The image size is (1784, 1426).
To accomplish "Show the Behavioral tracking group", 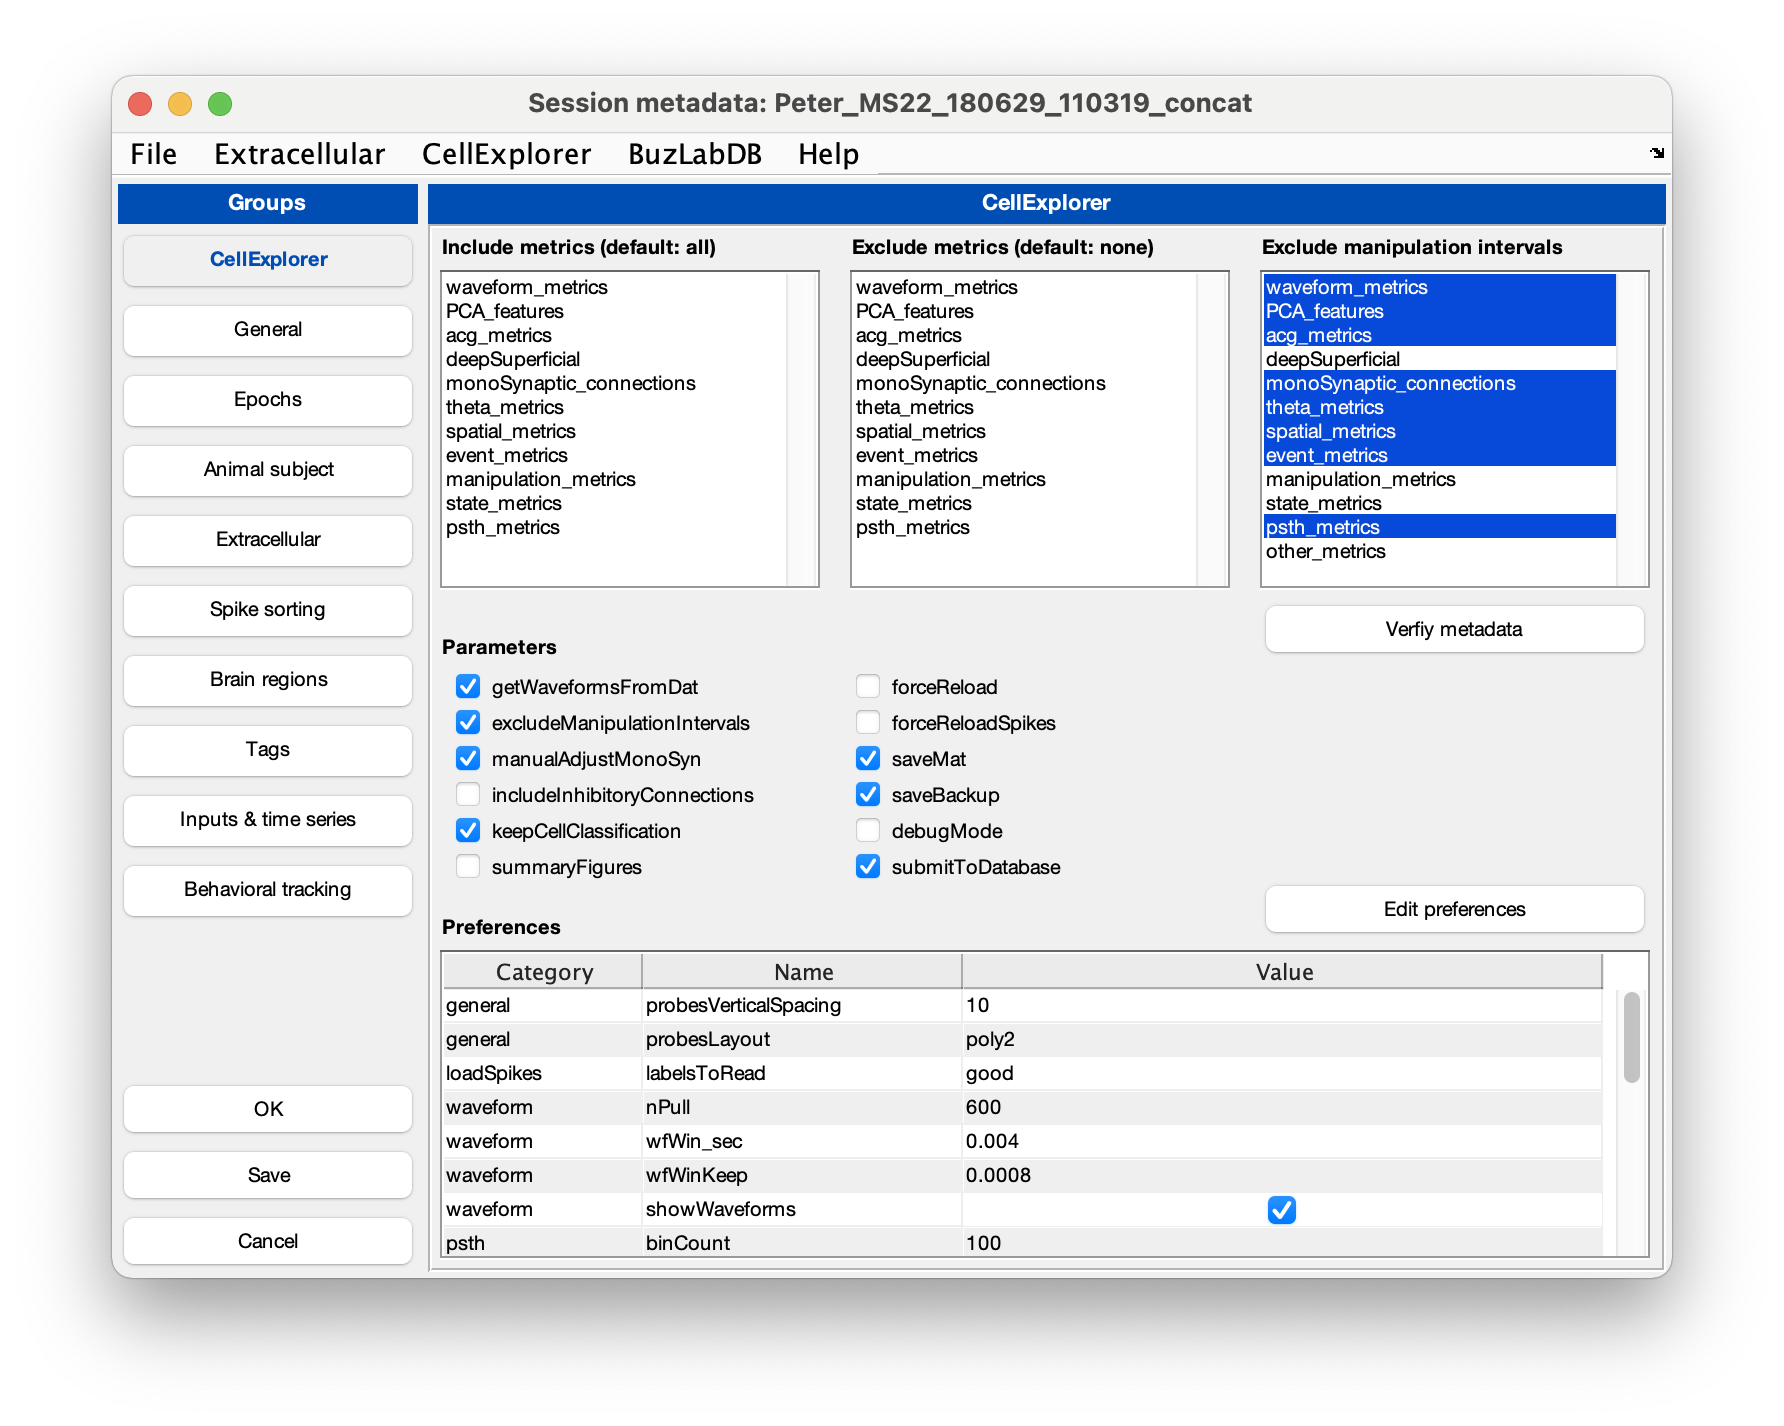I will tap(268, 890).
